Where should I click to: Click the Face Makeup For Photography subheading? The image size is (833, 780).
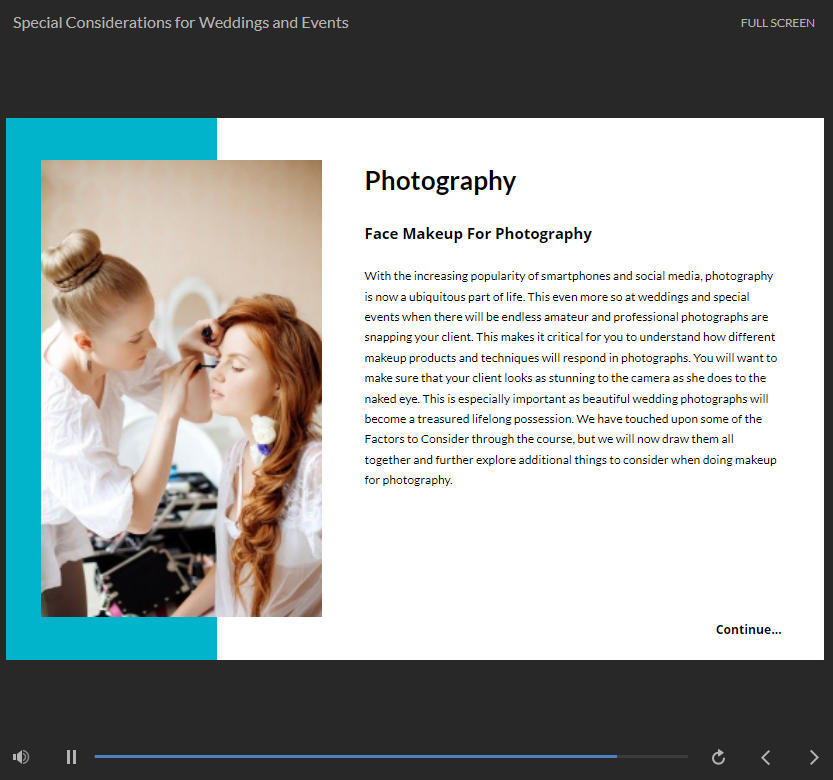click(x=478, y=234)
